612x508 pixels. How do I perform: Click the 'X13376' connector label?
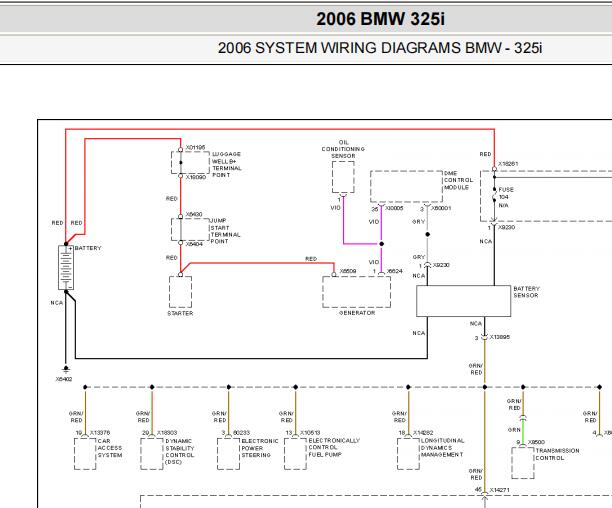pos(100,433)
